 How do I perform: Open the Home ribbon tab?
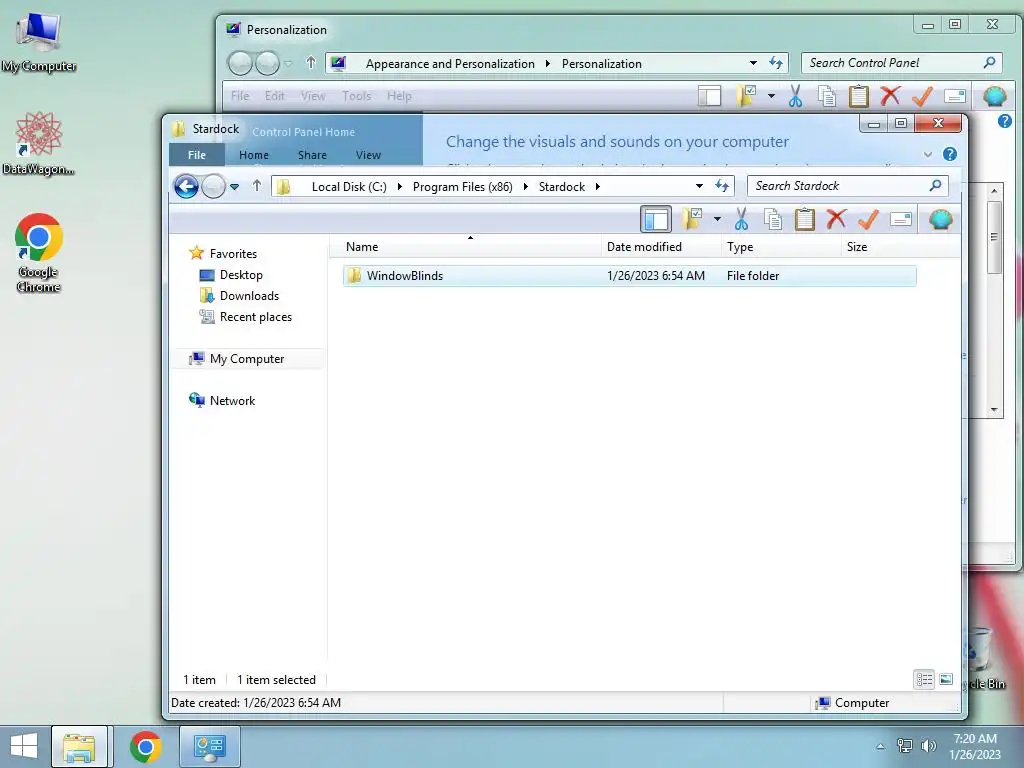pos(253,155)
